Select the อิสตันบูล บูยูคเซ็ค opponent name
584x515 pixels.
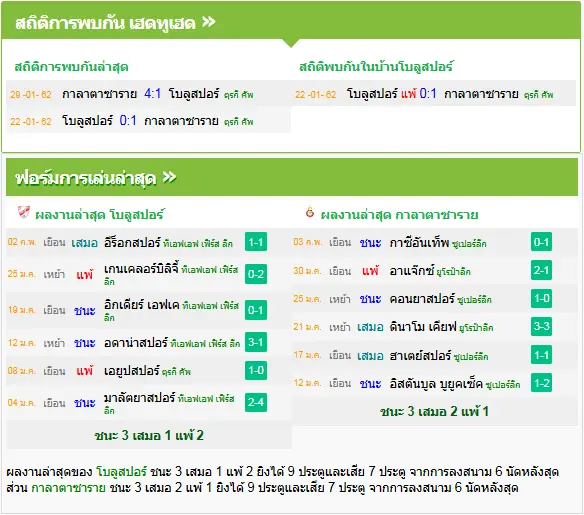click(x=436, y=384)
